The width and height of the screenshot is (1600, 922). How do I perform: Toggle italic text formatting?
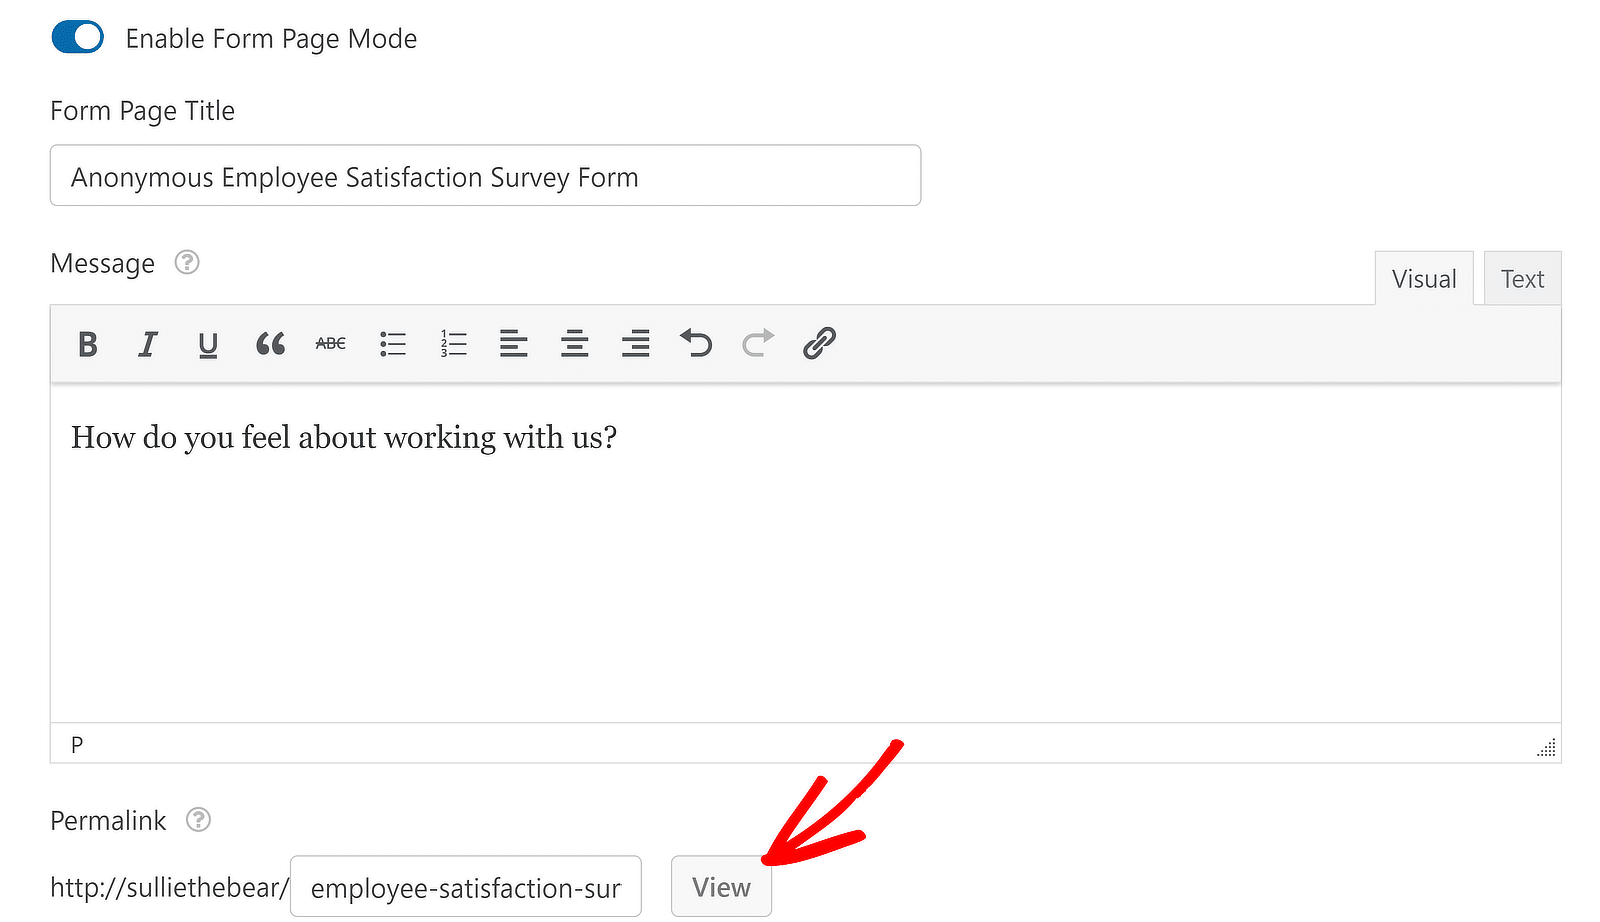coord(148,344)
